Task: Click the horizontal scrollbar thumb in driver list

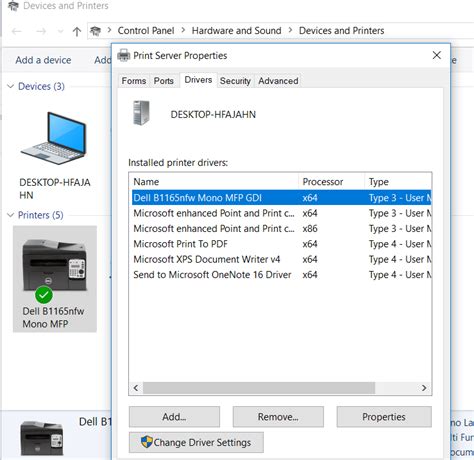Action: 259,388
